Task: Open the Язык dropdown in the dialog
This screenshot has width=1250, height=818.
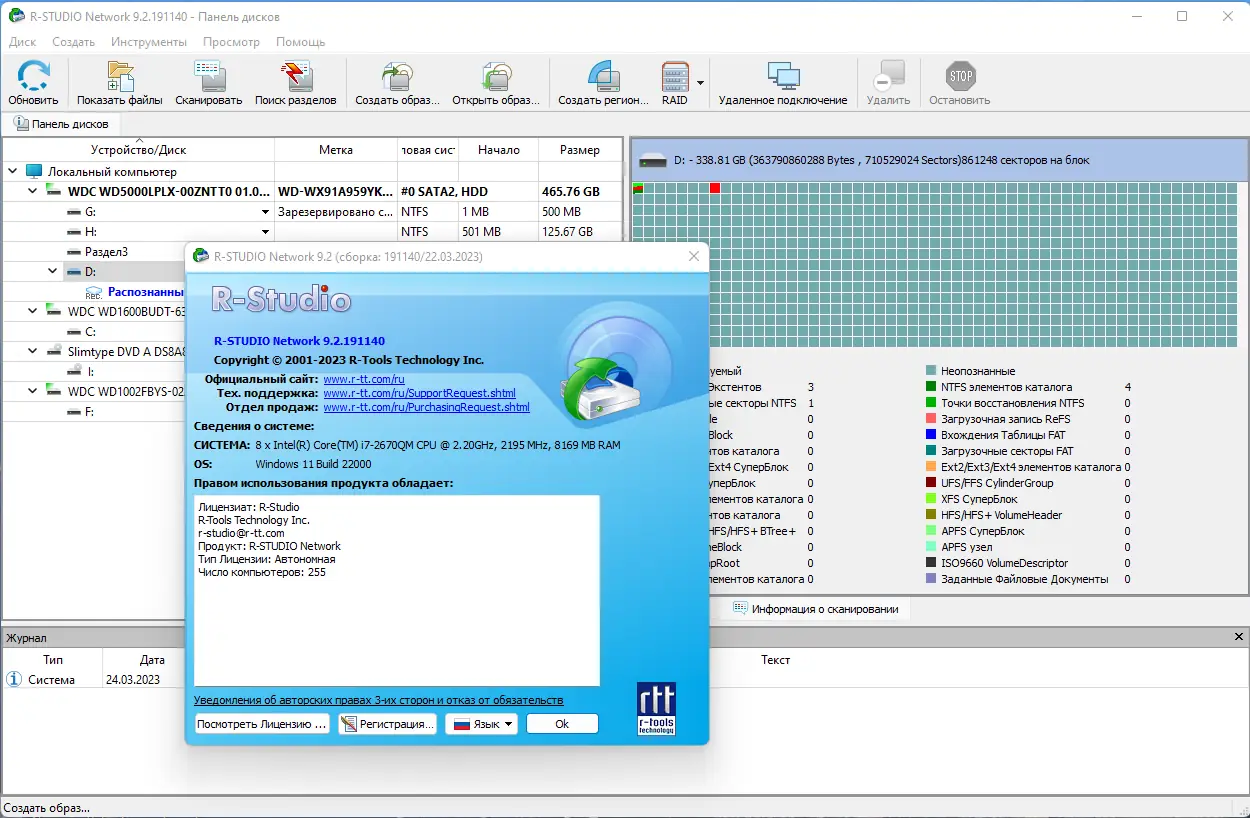Action: click(x=481, y=723)
